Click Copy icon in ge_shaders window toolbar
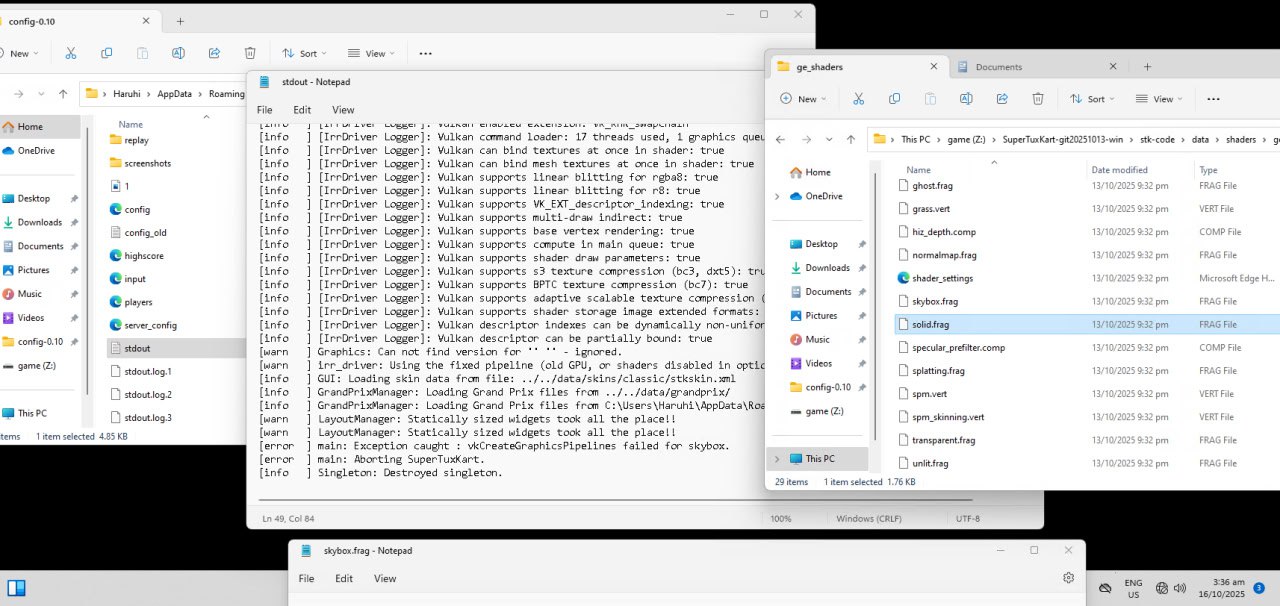Viewport: 1280px width, 606px height. click(894, 99)
